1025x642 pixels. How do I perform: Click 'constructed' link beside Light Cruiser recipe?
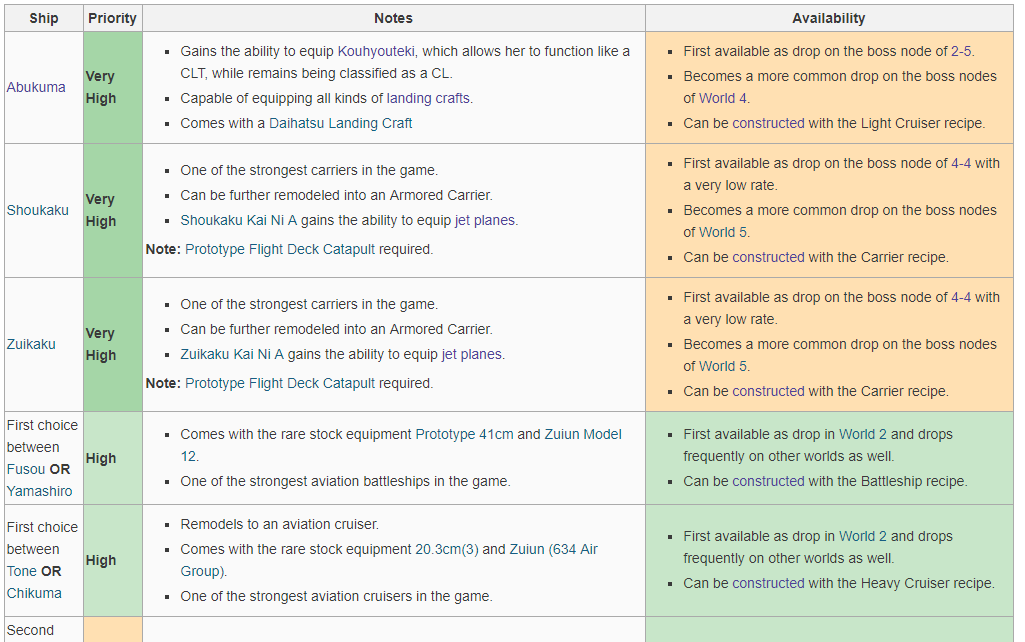click(768, 123)
